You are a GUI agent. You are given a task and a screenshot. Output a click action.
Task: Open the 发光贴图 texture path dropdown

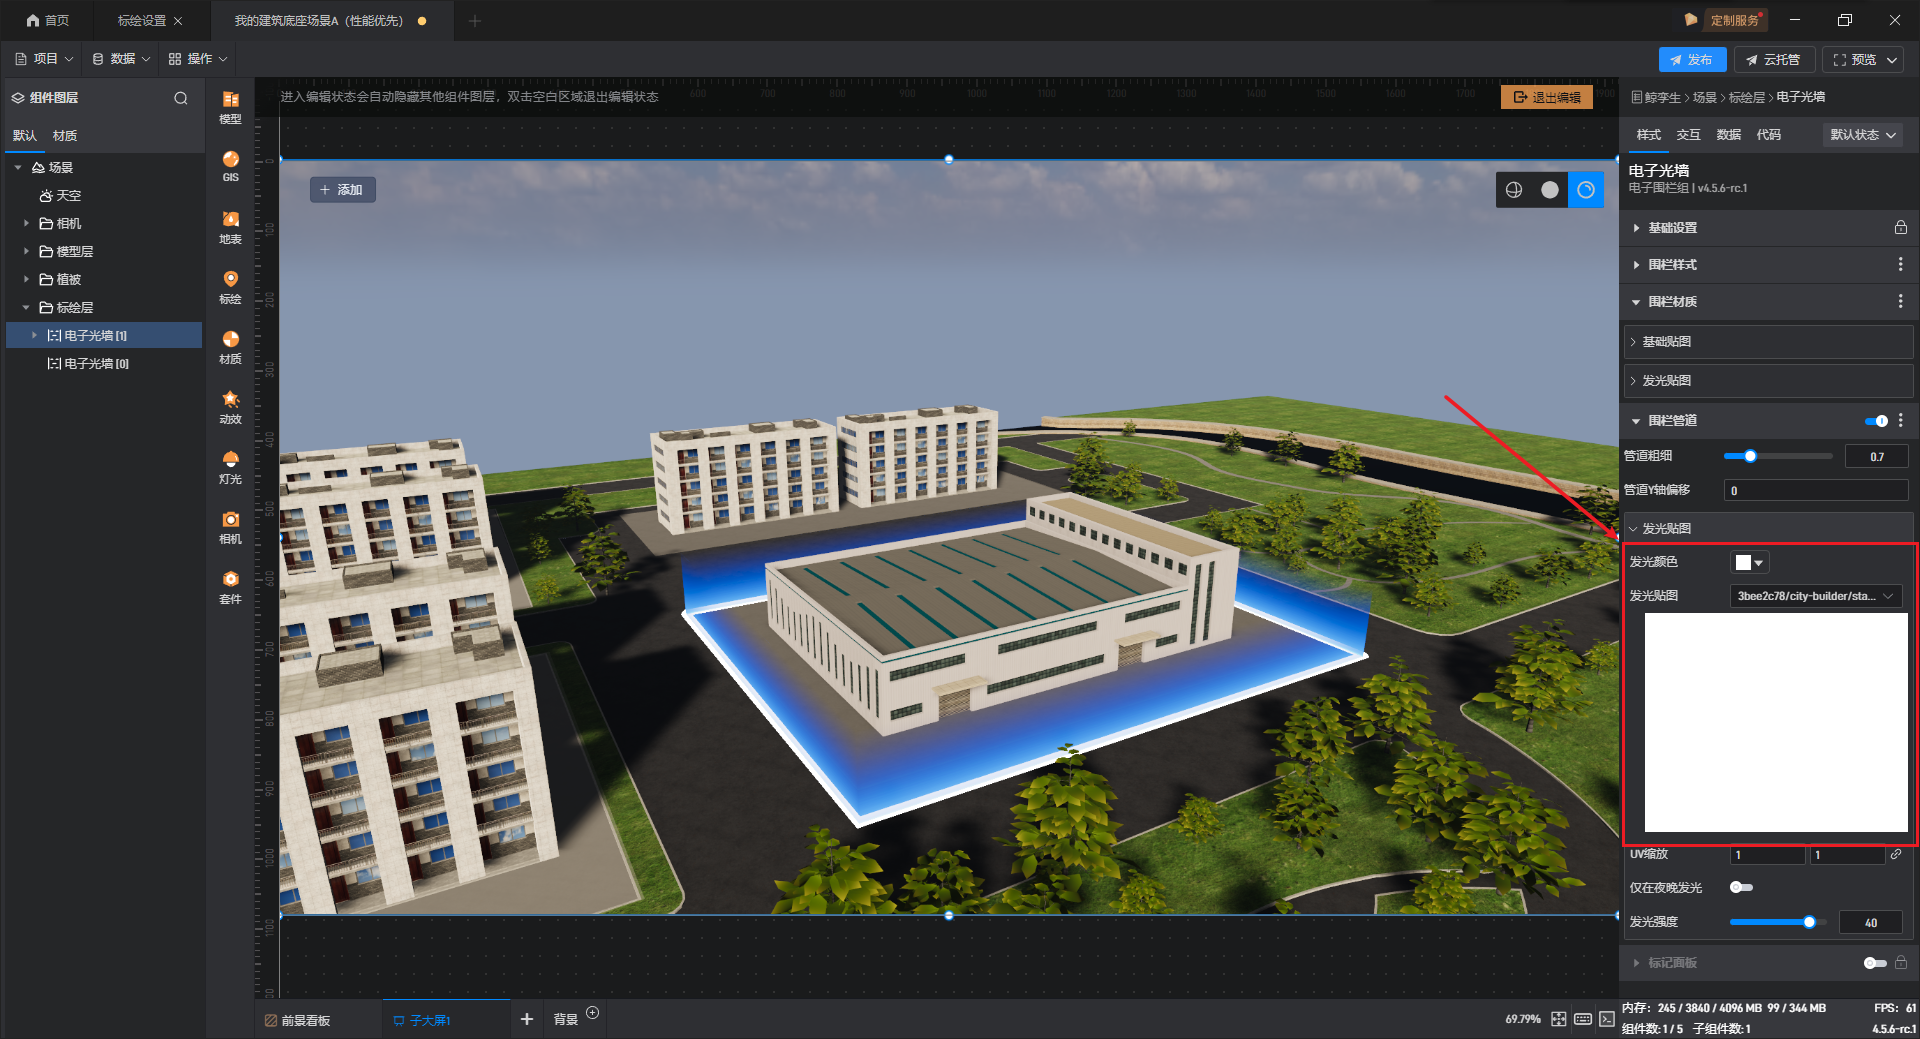point(1816,596)
